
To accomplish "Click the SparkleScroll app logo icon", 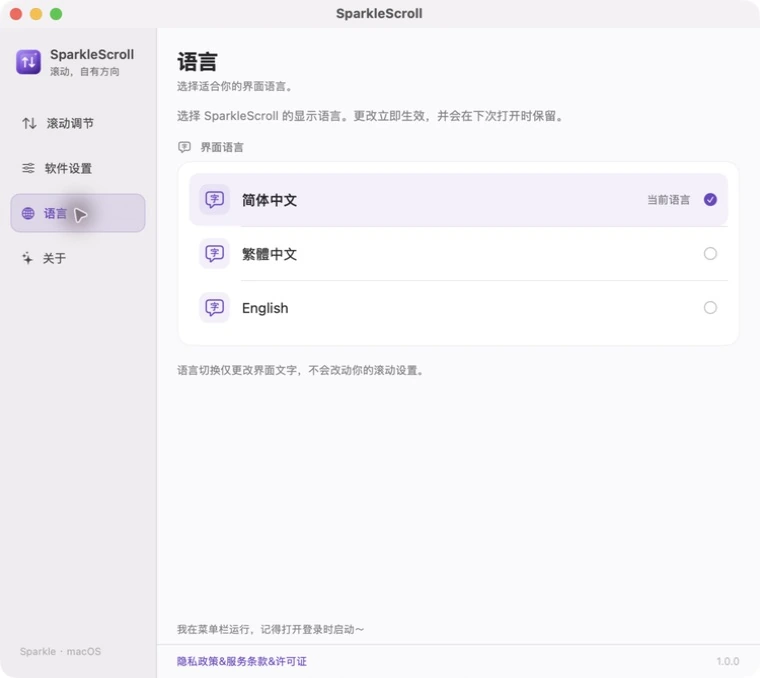I will (x=28, y=62).
